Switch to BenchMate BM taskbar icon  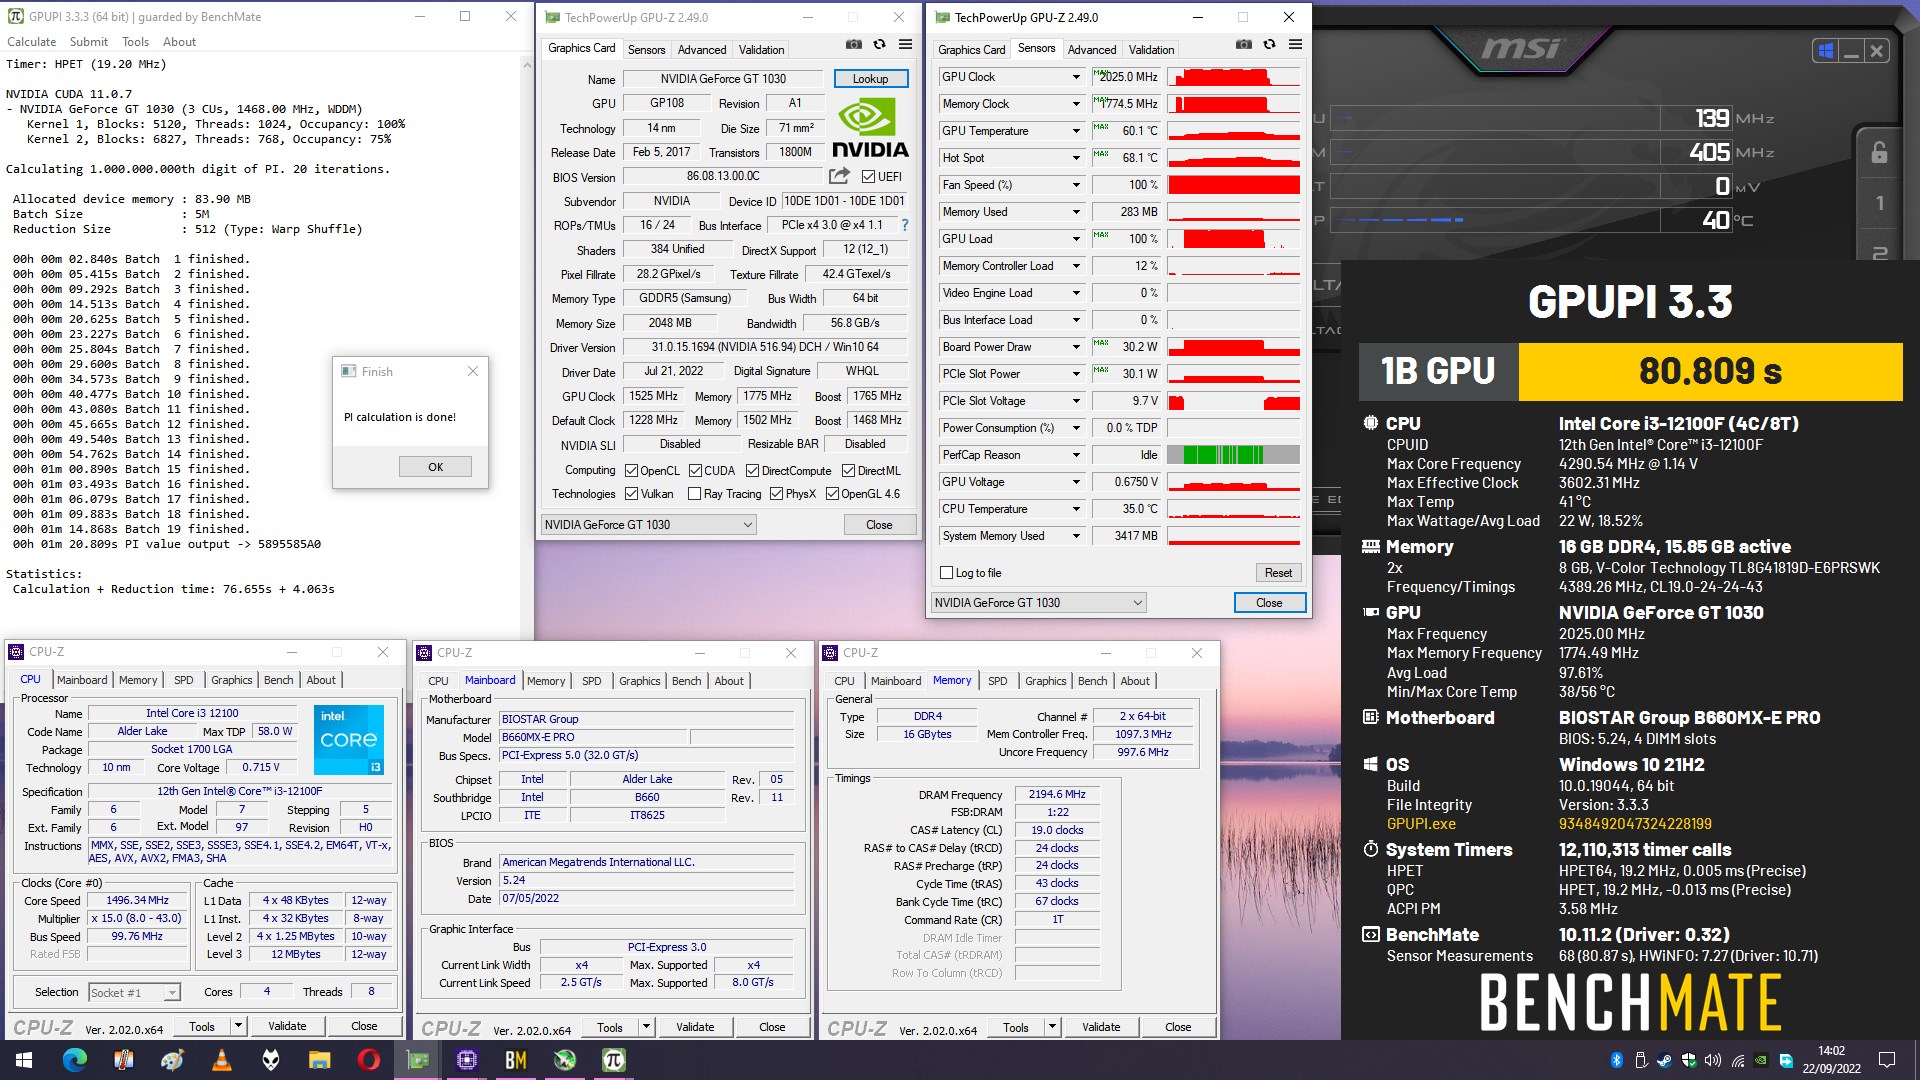[516, 1060]
